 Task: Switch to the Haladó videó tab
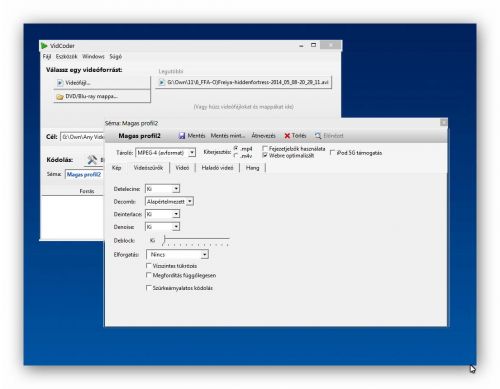(x=217, y=168)
